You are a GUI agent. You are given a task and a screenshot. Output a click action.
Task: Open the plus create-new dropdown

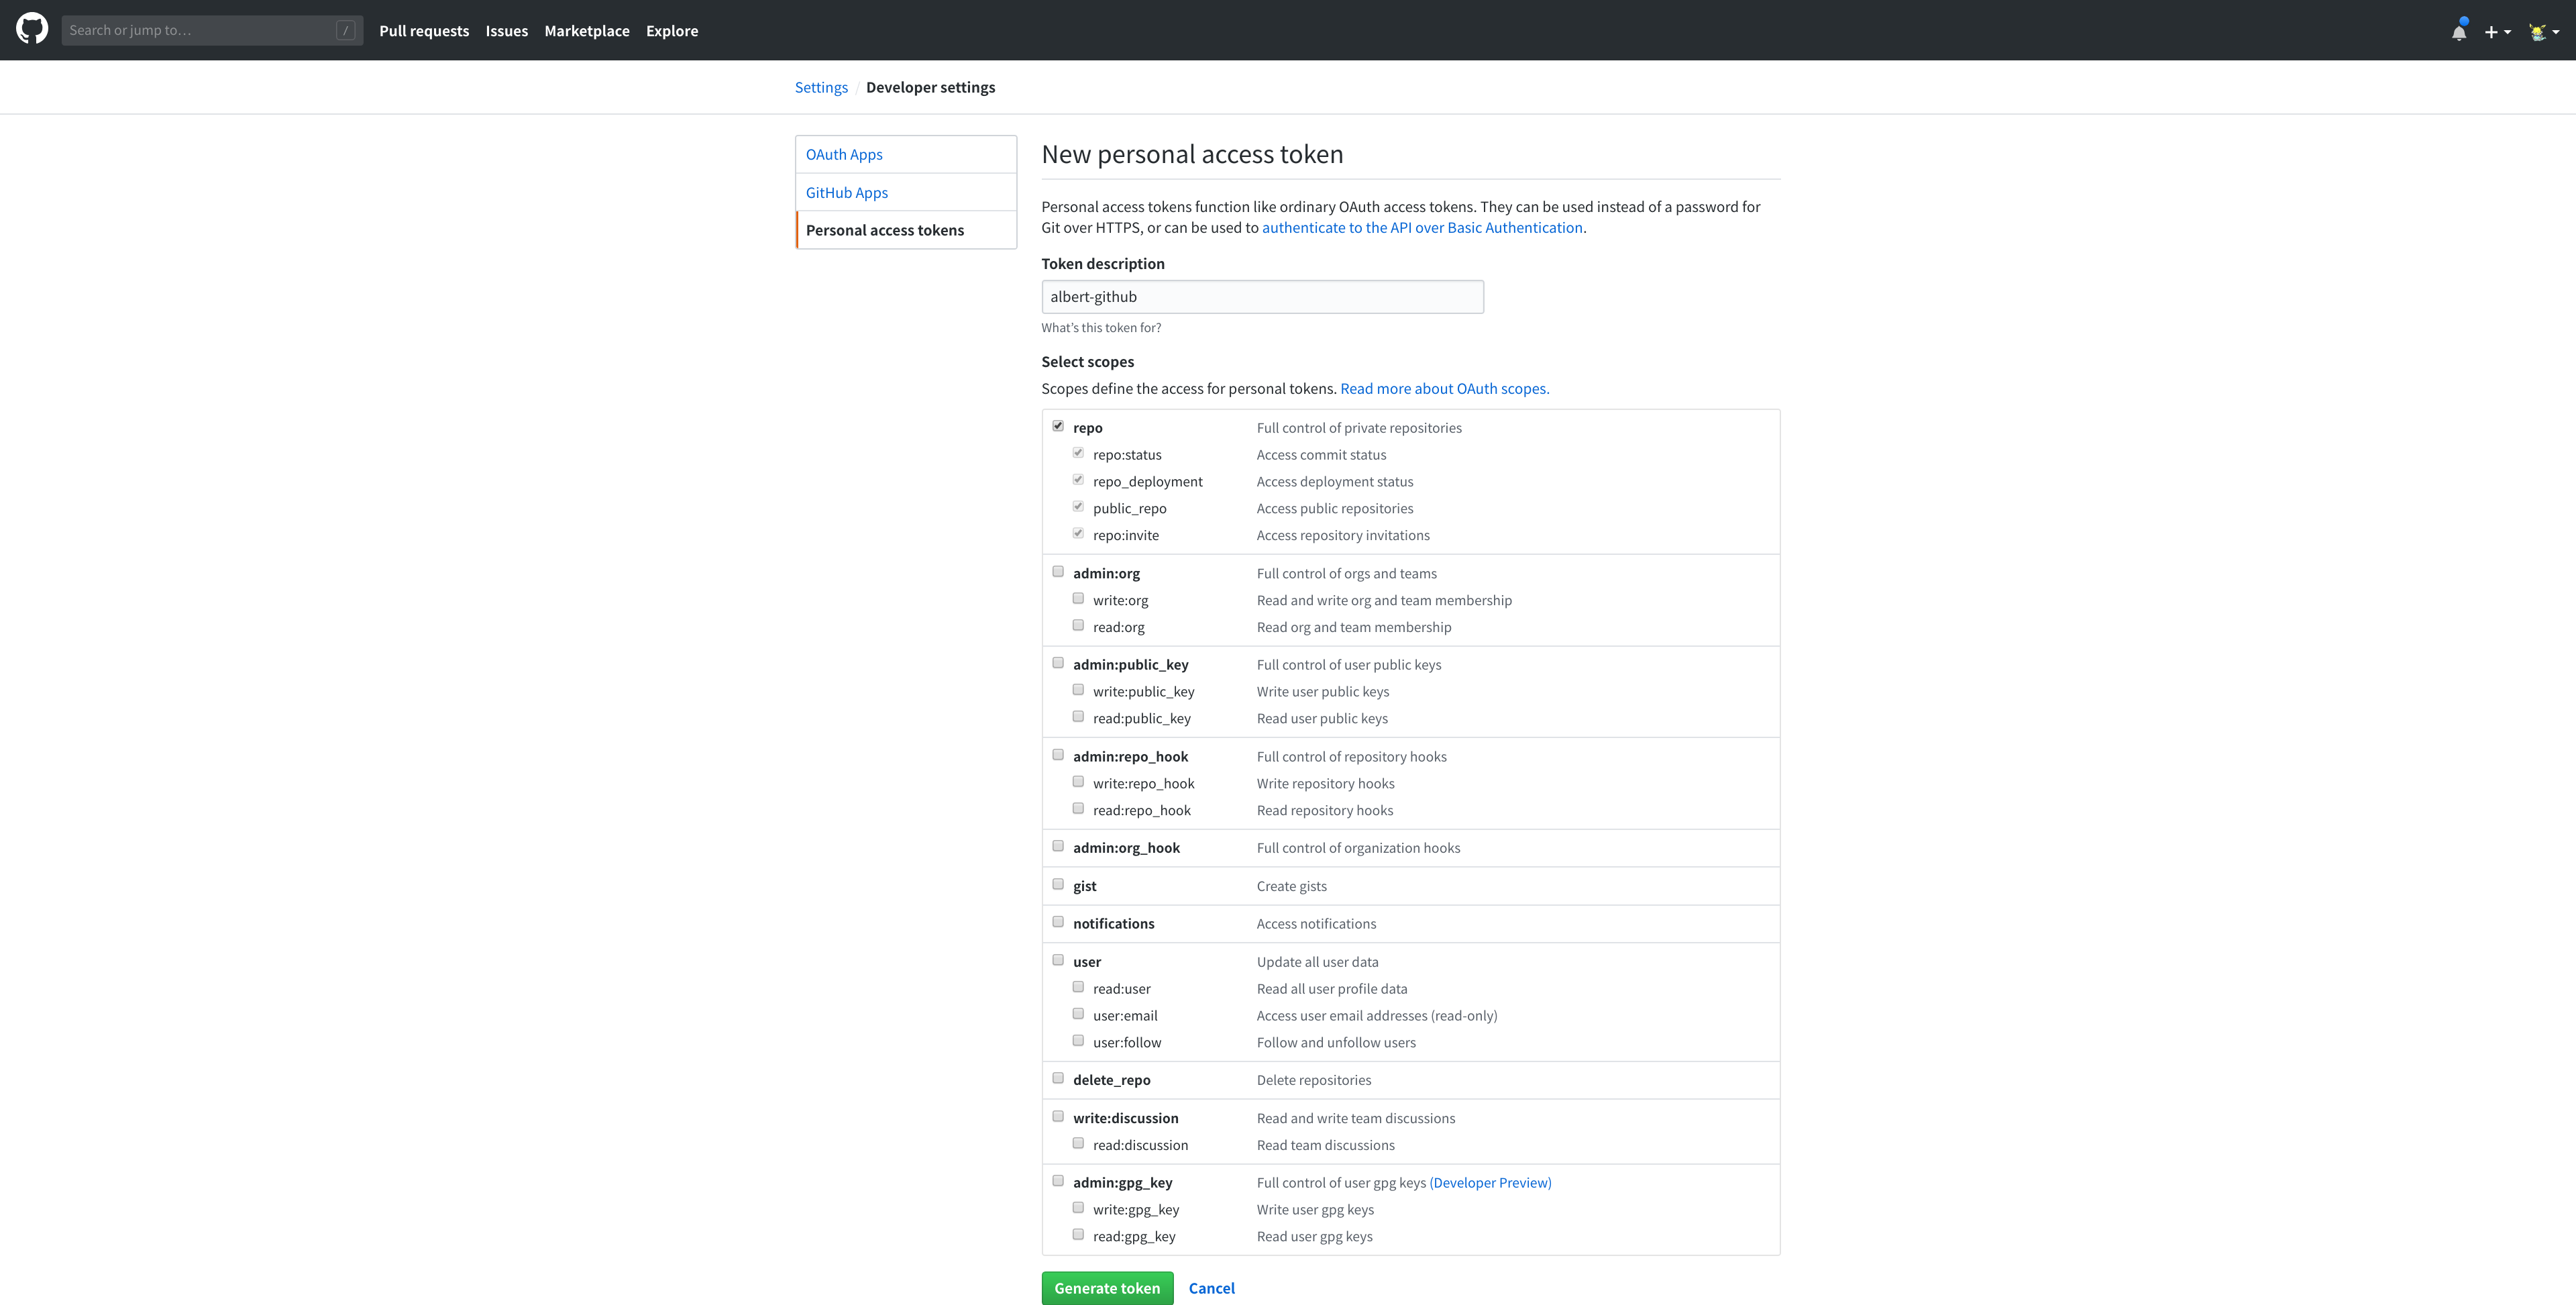(2497, 32)
